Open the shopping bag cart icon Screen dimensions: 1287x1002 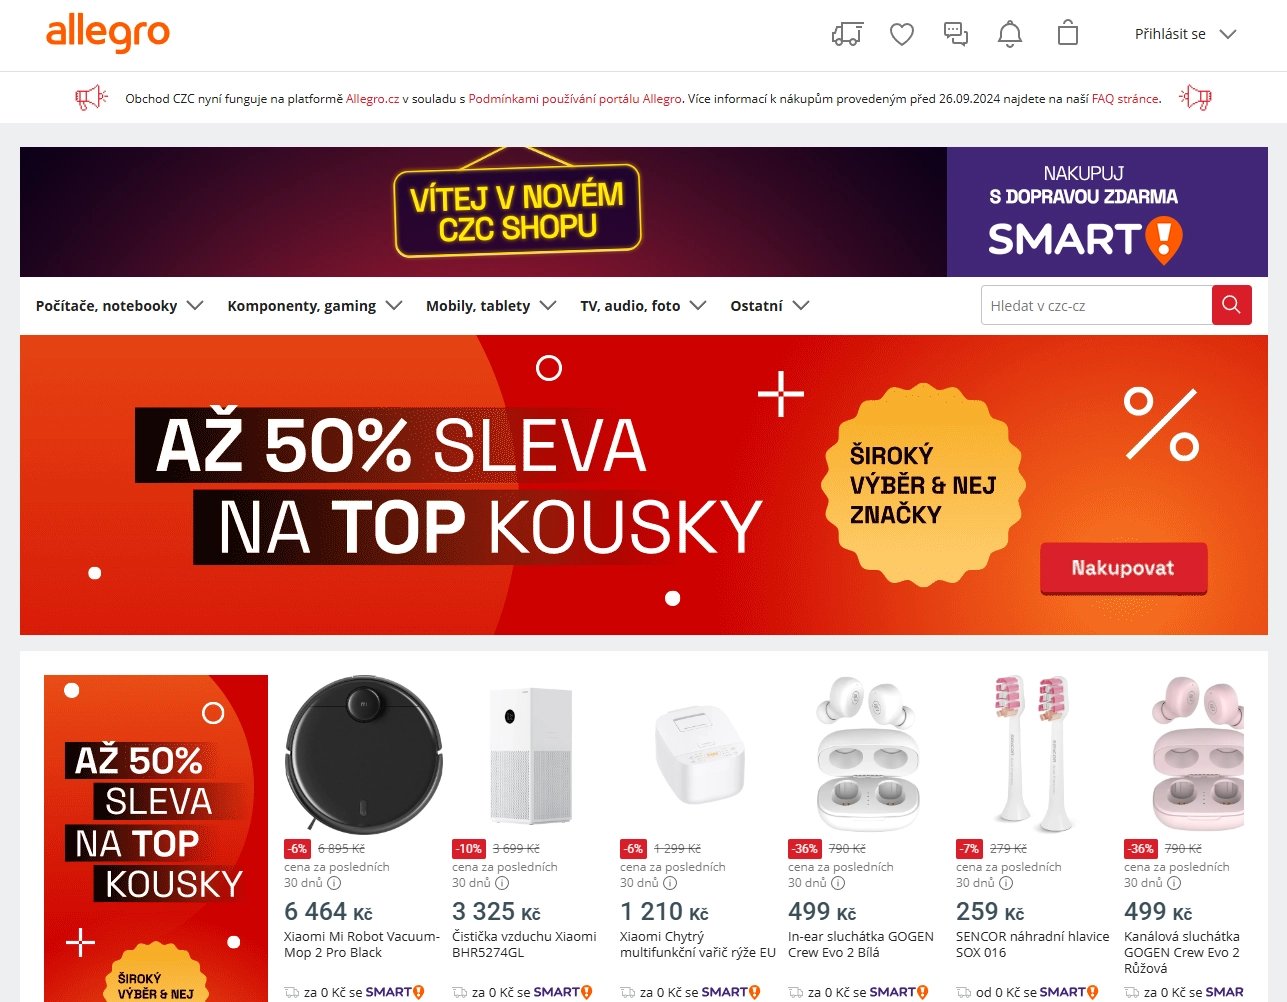(1068, 33)
